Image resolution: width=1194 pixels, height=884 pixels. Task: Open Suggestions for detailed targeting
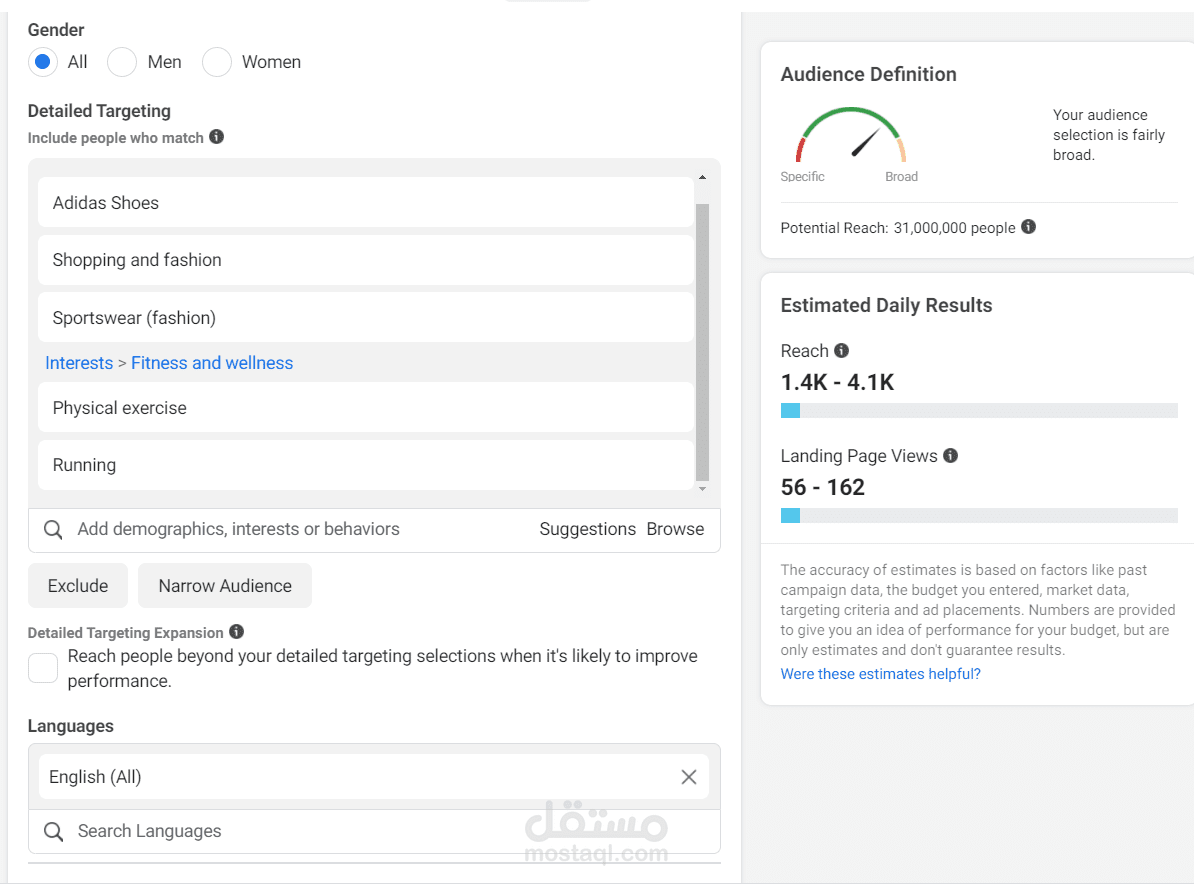587,529
